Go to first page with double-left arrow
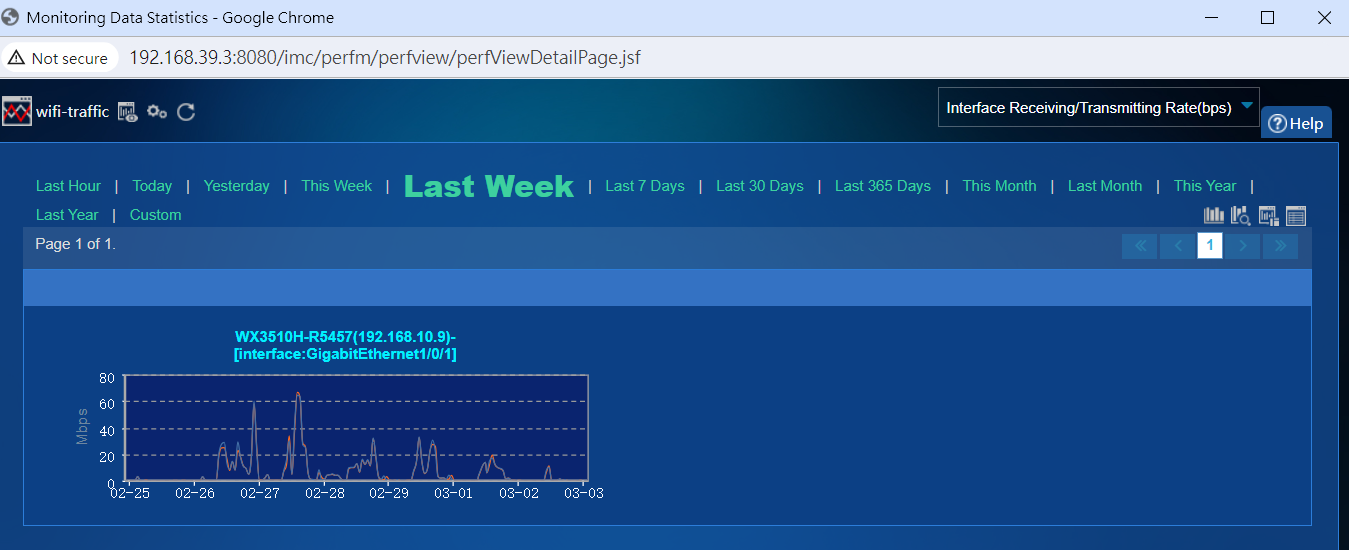This screenshot has height=550, width=1349. (1140, 246)
